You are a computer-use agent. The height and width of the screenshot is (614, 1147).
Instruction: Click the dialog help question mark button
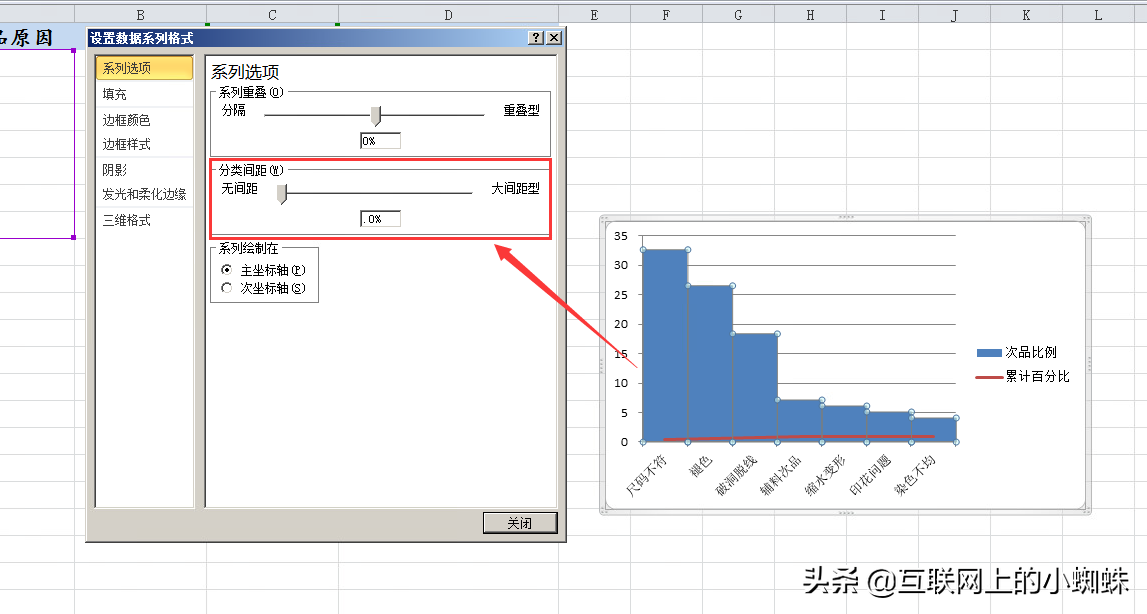coord(536,38)
